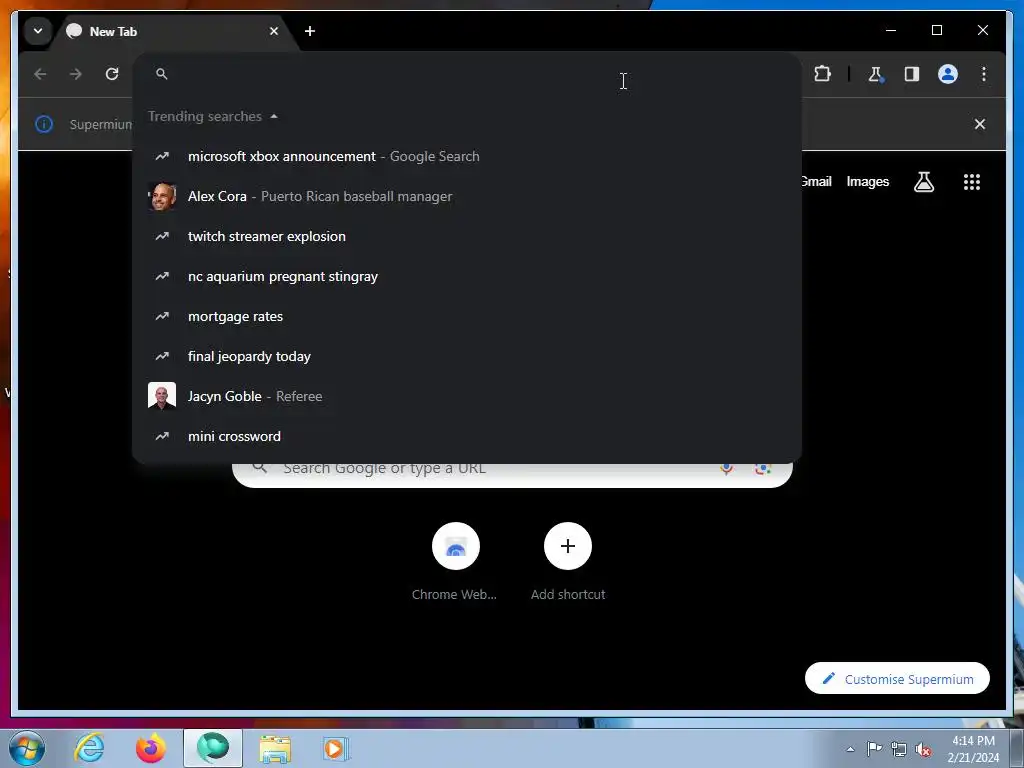
Task: Click Customise Supermium button
Action: [897, 679]
